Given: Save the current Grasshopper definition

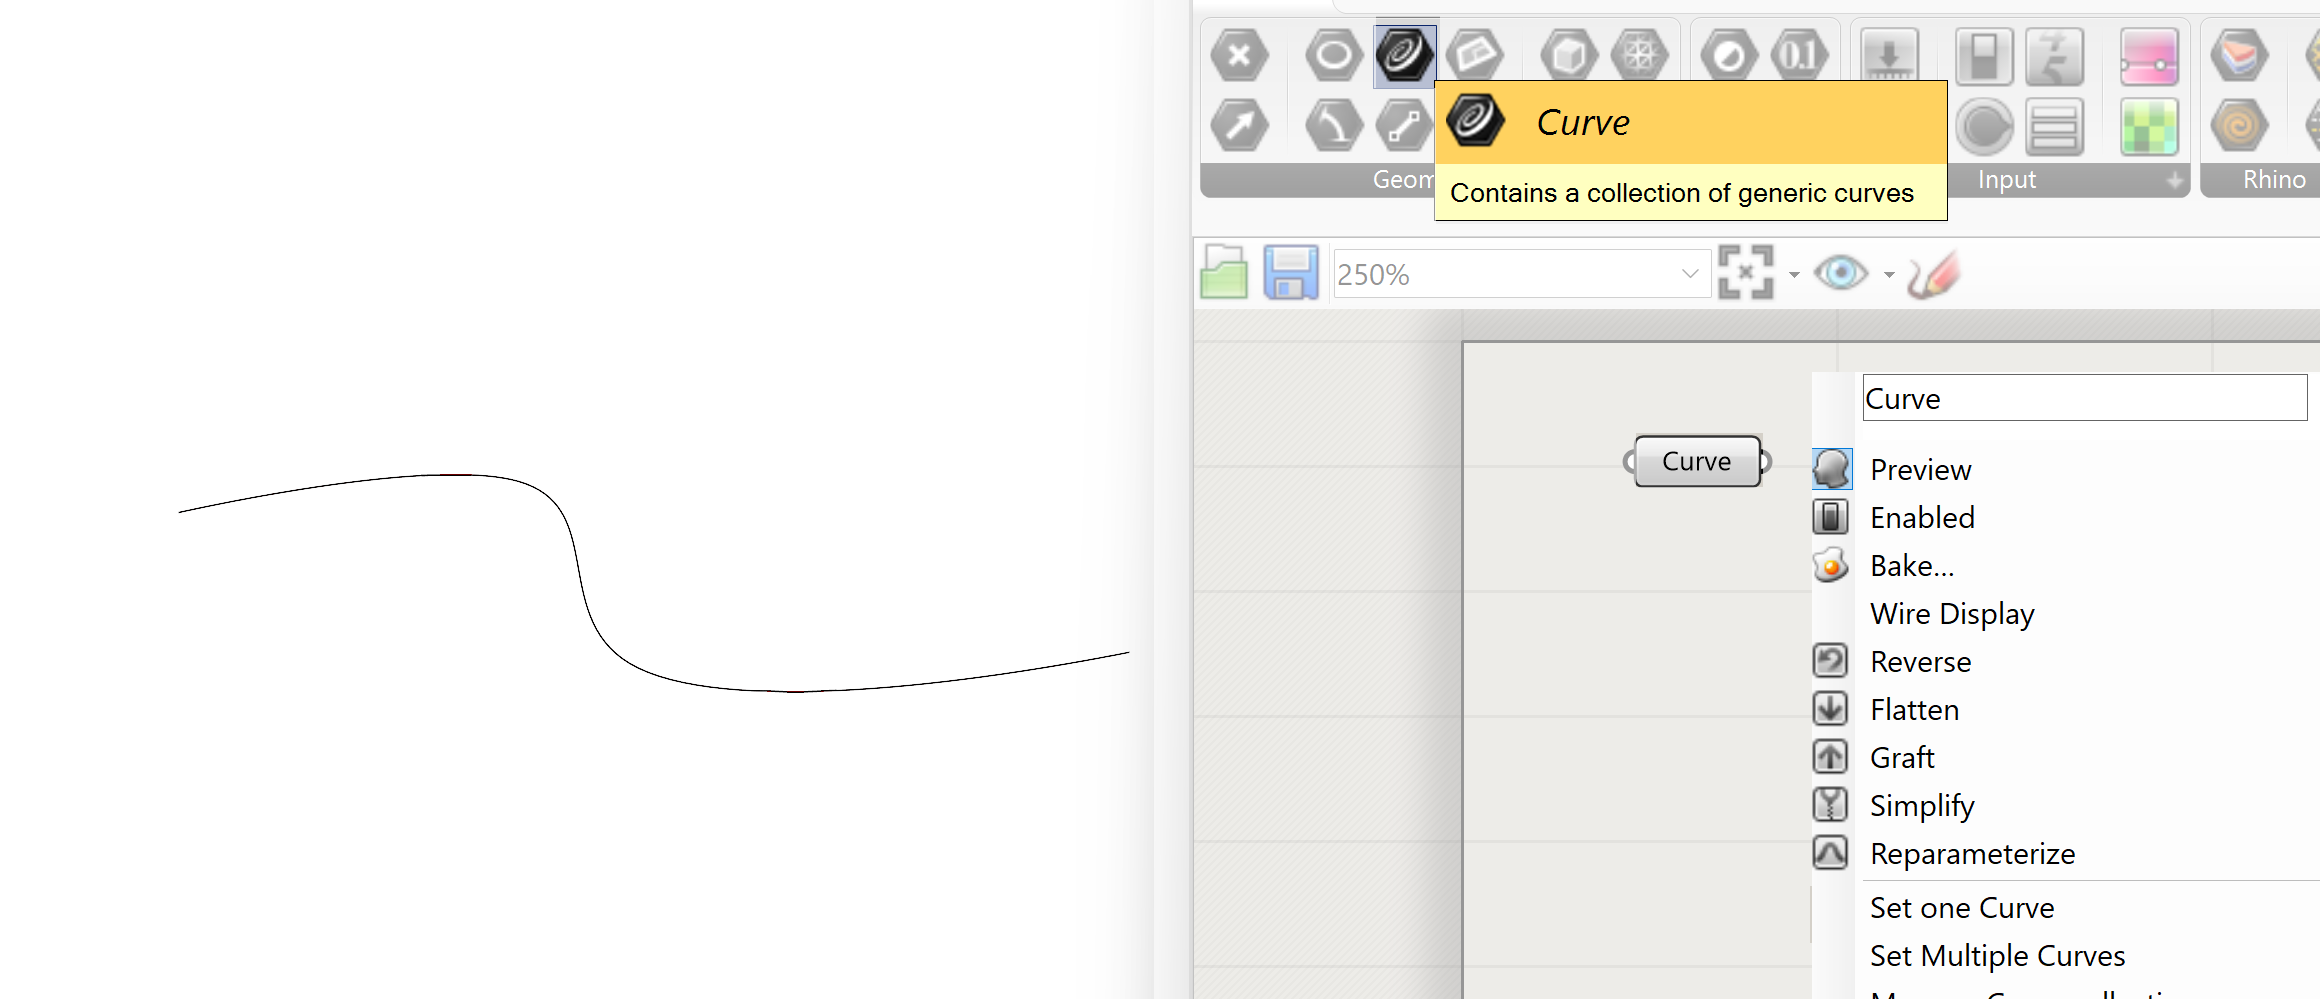Looking at the screenshot, I should [x=1290, y=272].
